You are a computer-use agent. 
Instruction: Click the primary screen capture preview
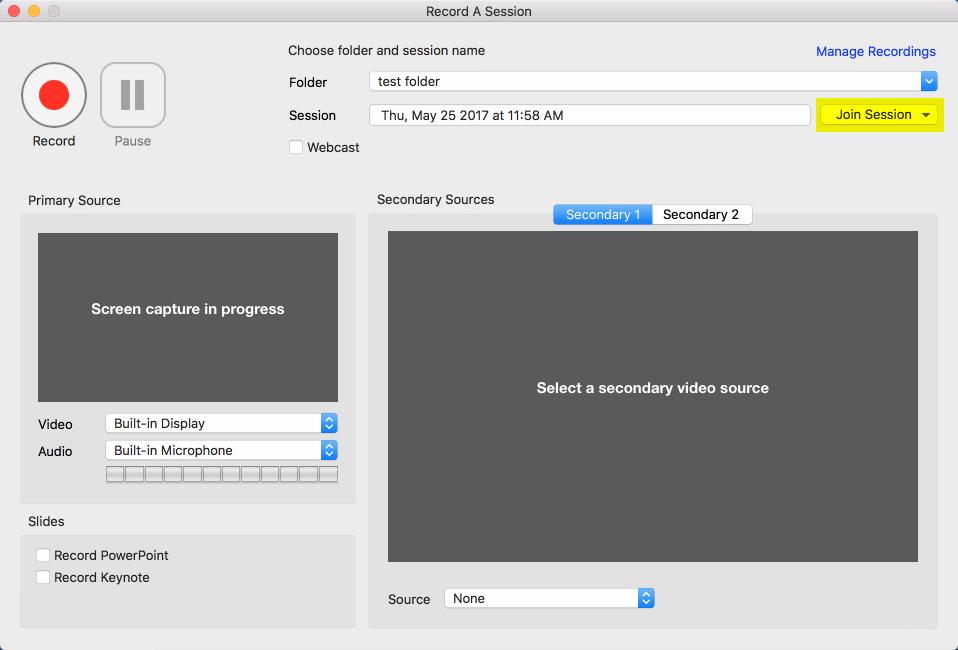coord(188,317)
